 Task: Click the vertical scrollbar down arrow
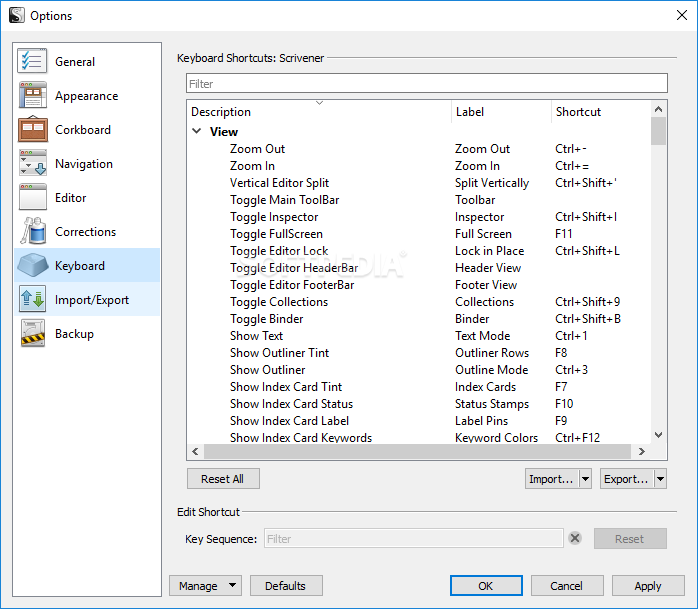pyautogui.click(x=658, y=435)
